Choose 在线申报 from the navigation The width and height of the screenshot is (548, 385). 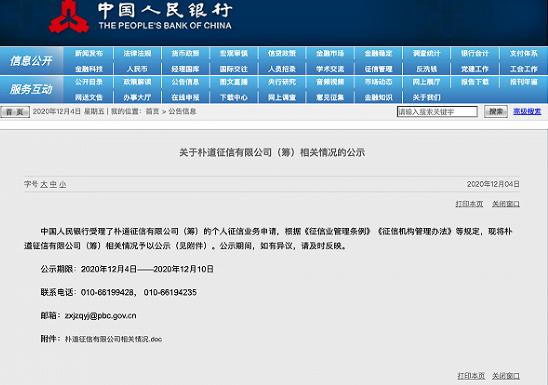[185, 97]
